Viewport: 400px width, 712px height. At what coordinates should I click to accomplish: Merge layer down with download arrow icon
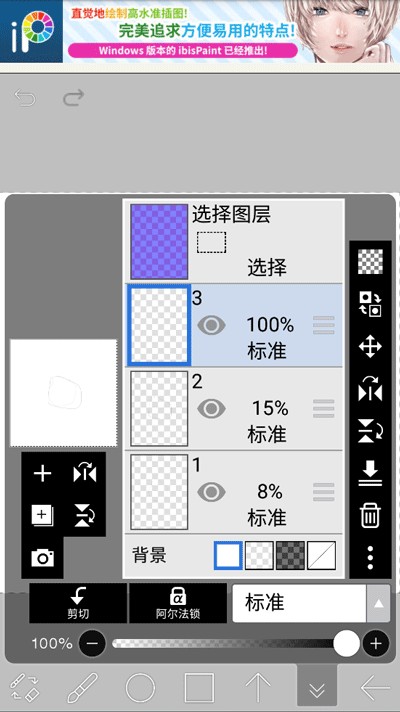click(x=370, y=474)
